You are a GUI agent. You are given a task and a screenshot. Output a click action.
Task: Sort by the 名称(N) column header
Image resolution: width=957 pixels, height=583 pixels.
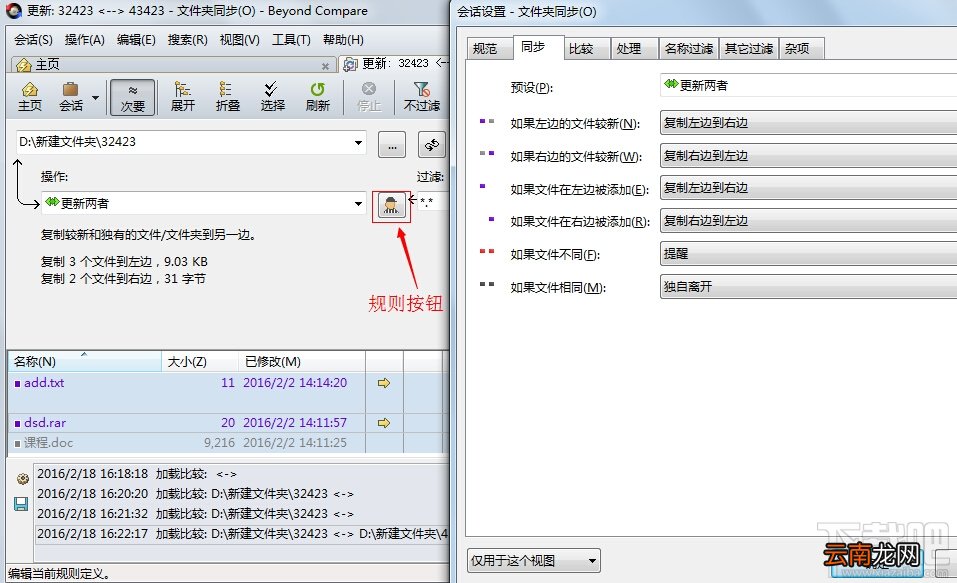[85, 361]
